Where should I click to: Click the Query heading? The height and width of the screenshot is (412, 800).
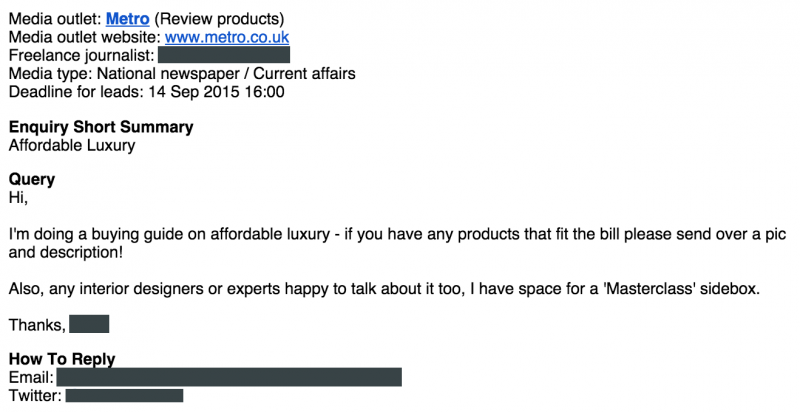[32, 179]
